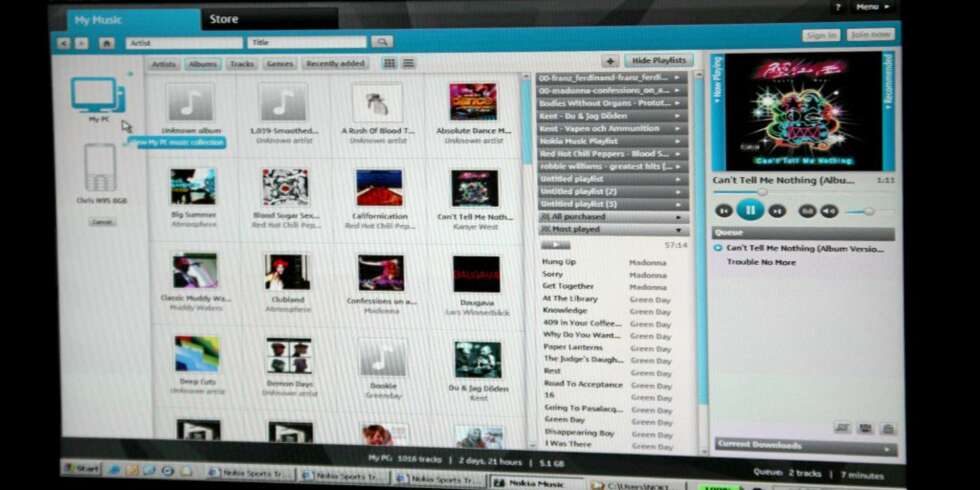This screenshot has height=490, width=980.
Task: Select the Recently added filter tab
Action: (x=335, y=64)
